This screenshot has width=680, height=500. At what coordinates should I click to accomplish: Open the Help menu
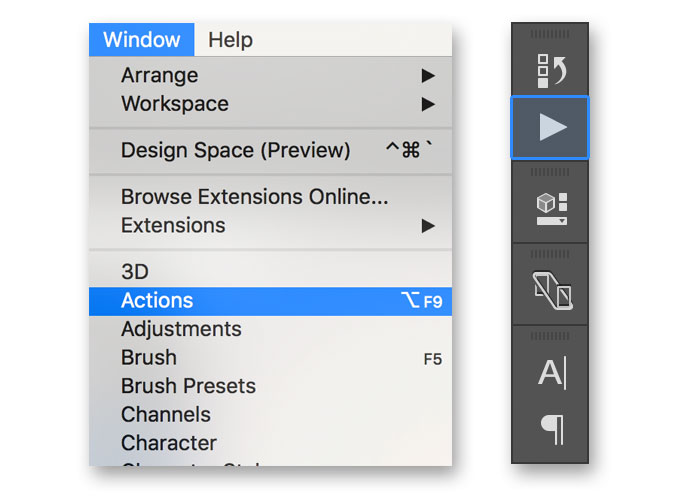[230, 40]
